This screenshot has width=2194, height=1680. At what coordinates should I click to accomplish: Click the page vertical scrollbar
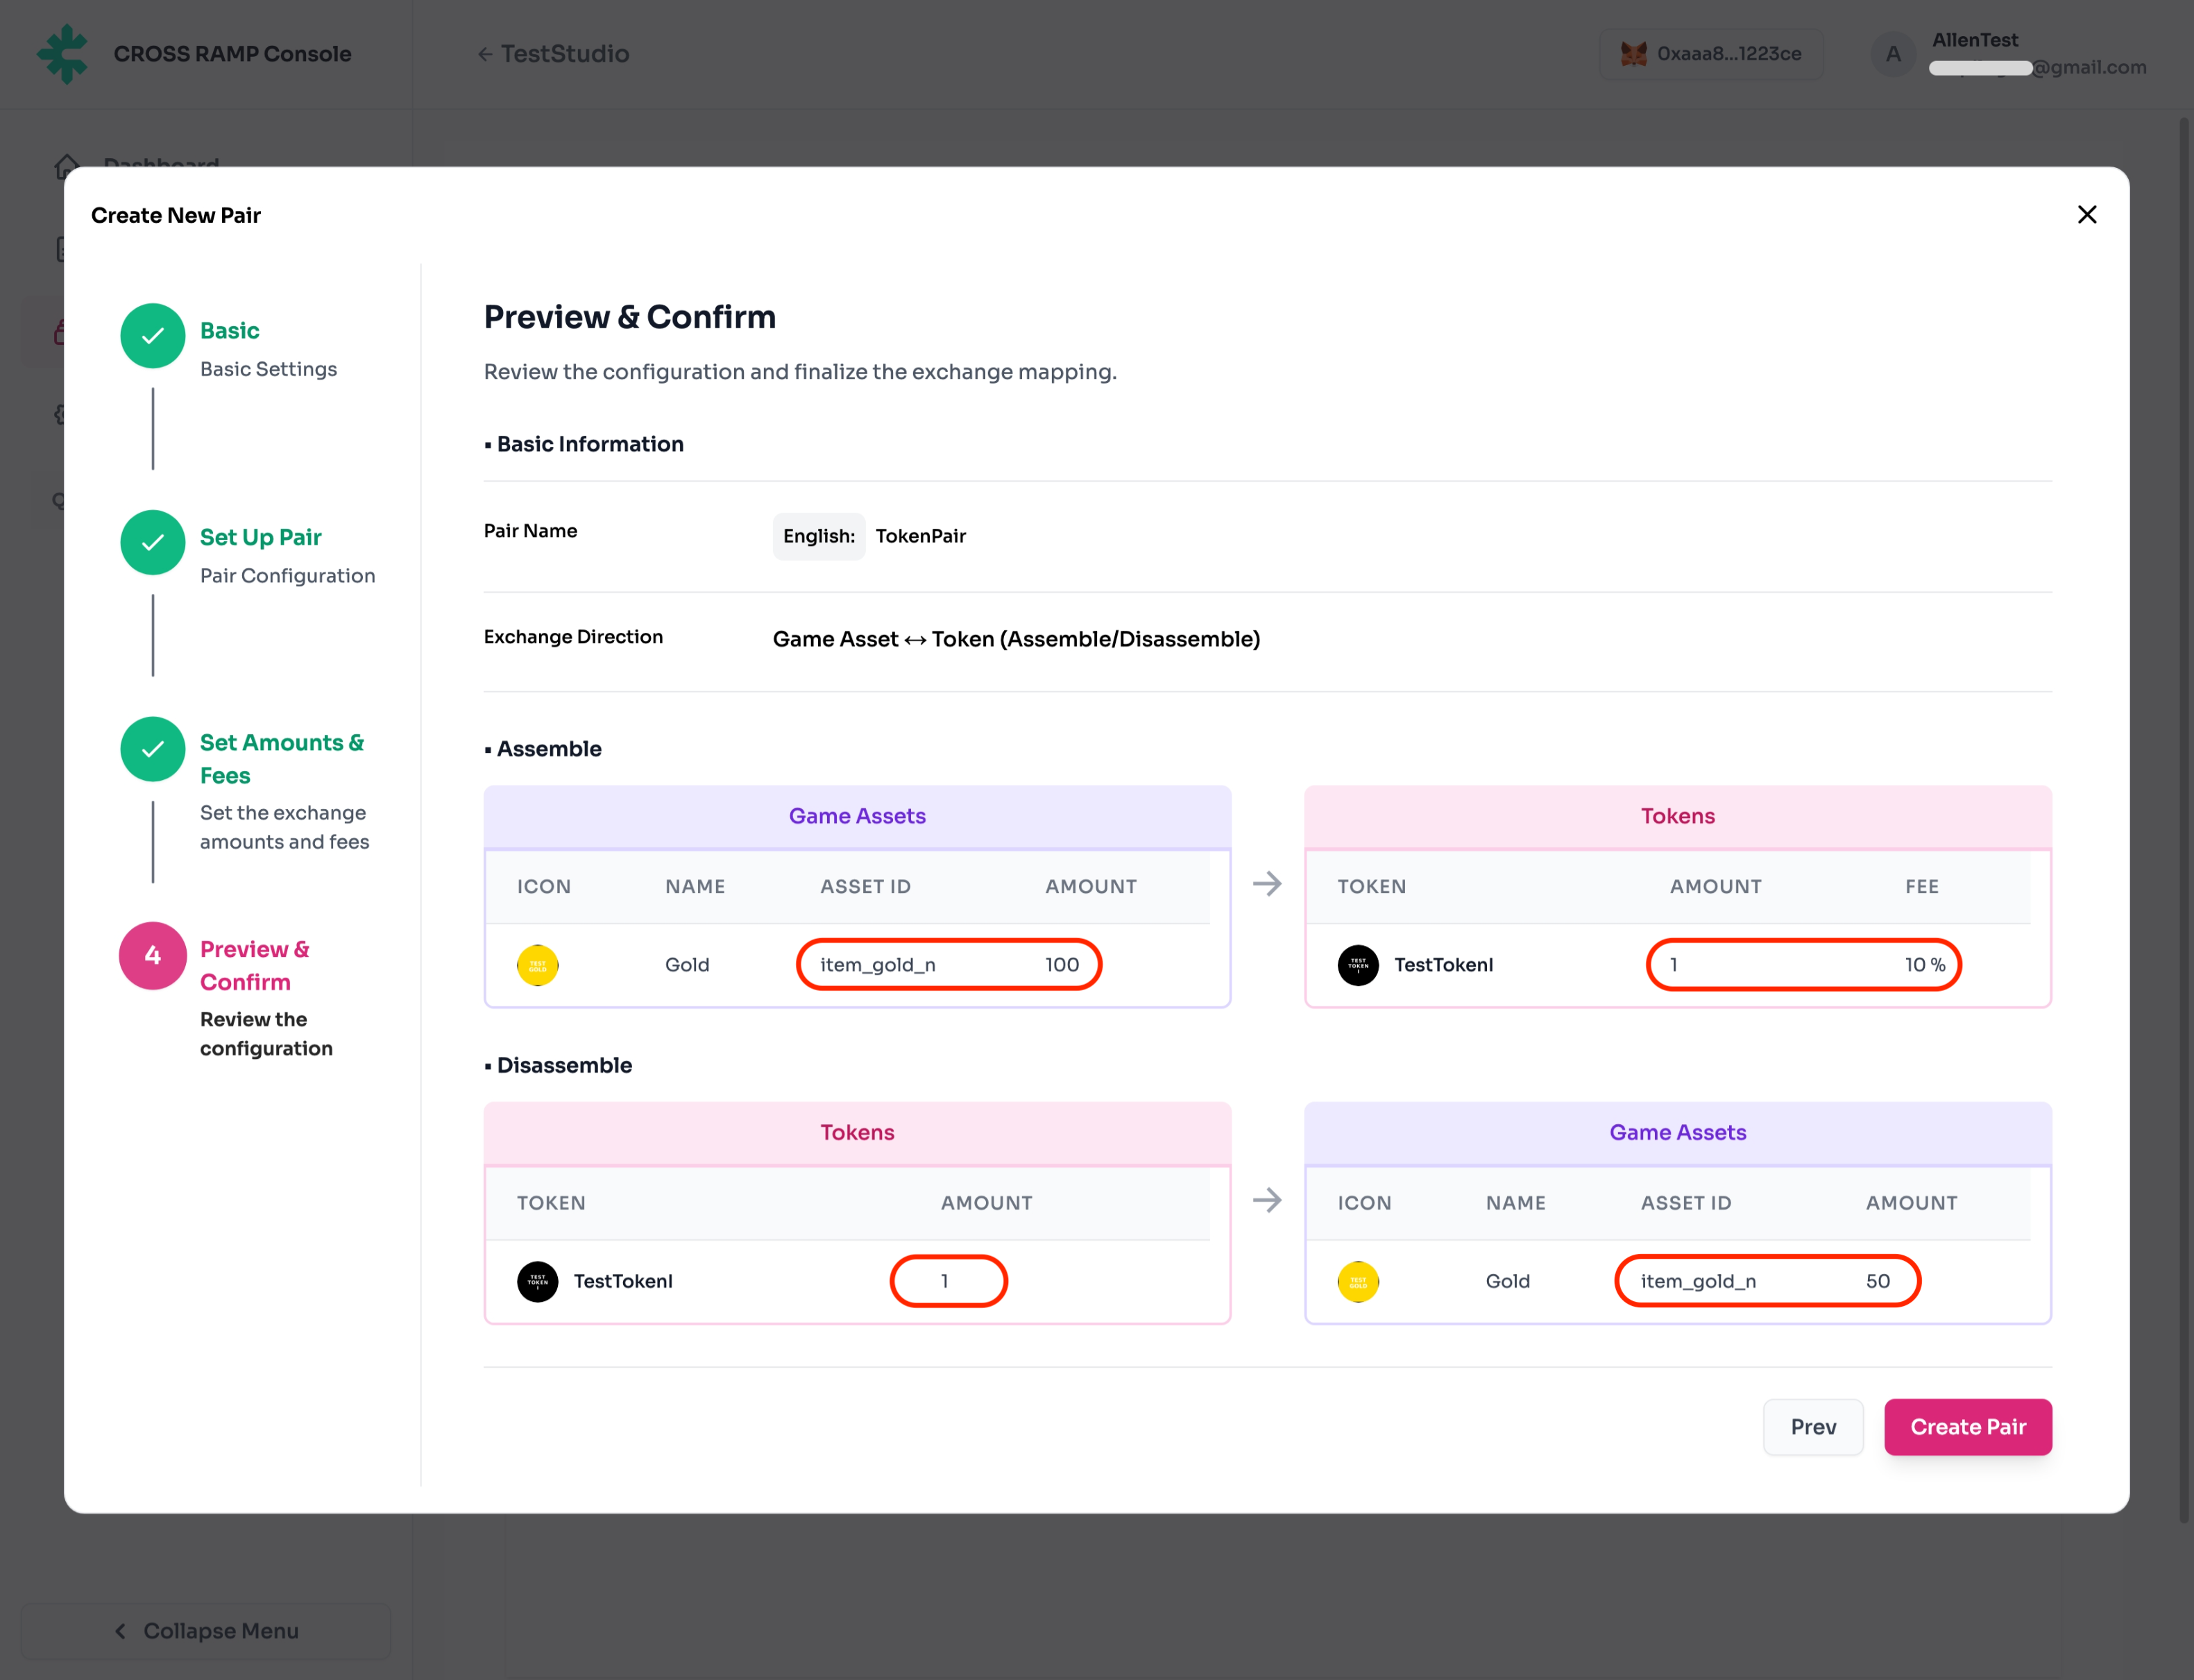(x=2184, y=820)
